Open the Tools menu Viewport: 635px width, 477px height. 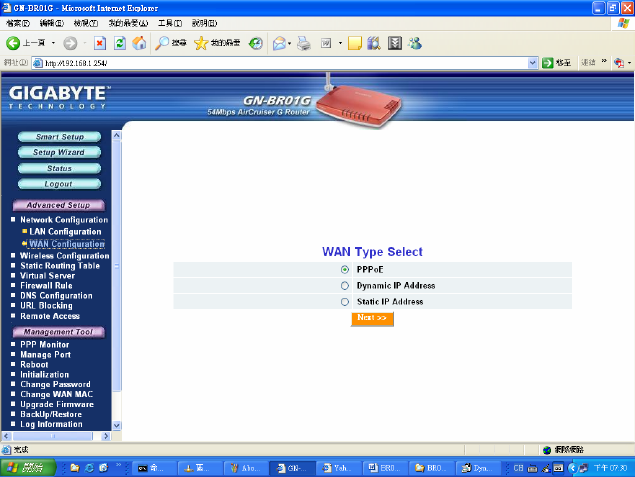(170, 23)
